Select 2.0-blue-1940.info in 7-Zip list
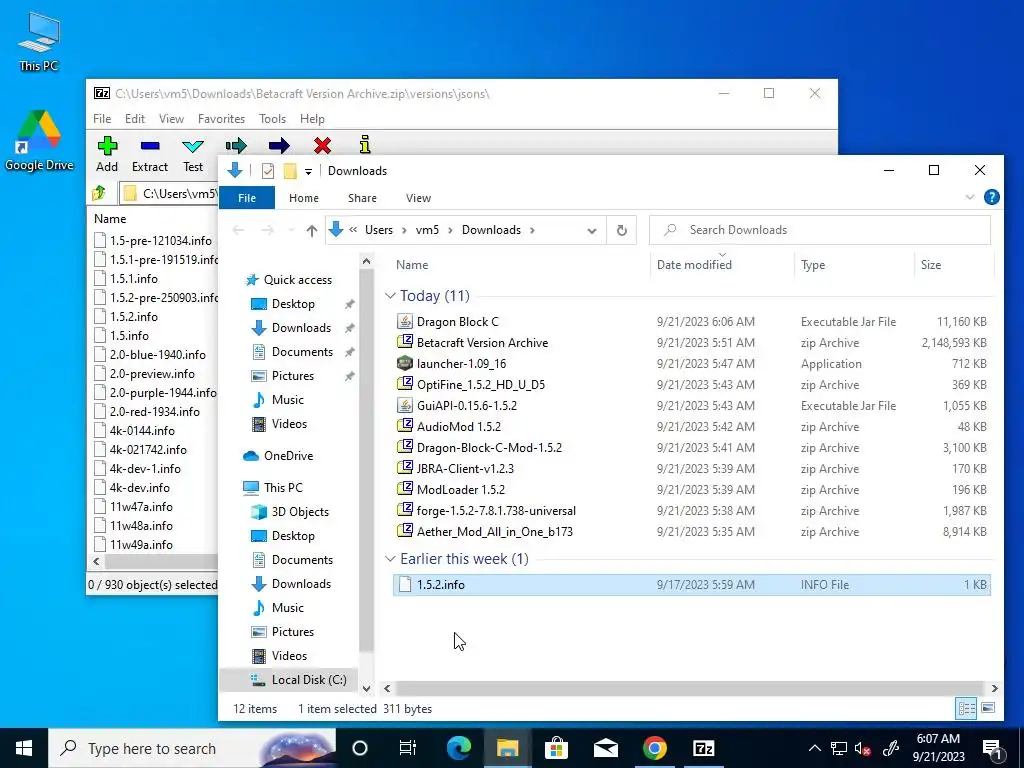 [x=157, y=355]
